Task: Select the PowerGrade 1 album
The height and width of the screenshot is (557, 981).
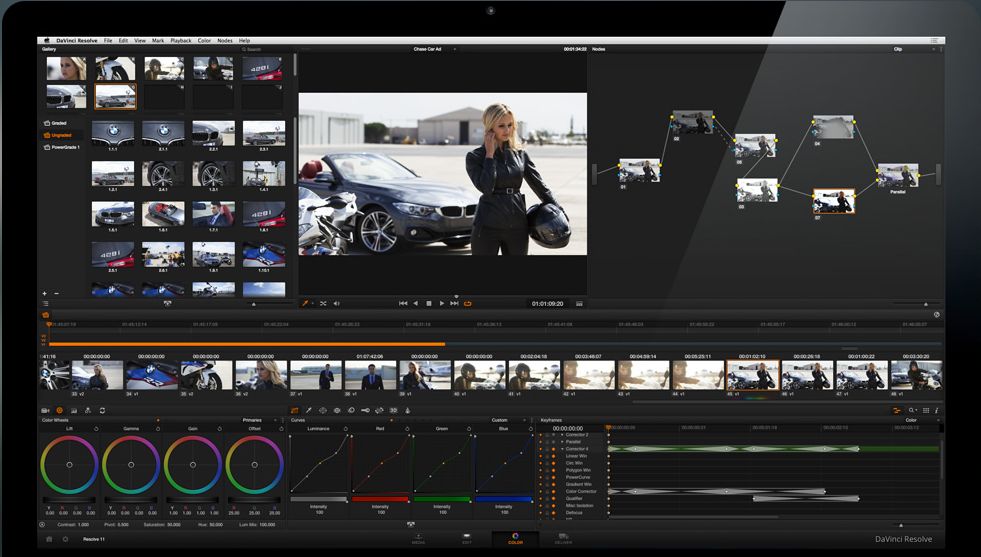Action: [x=64, y=147]
